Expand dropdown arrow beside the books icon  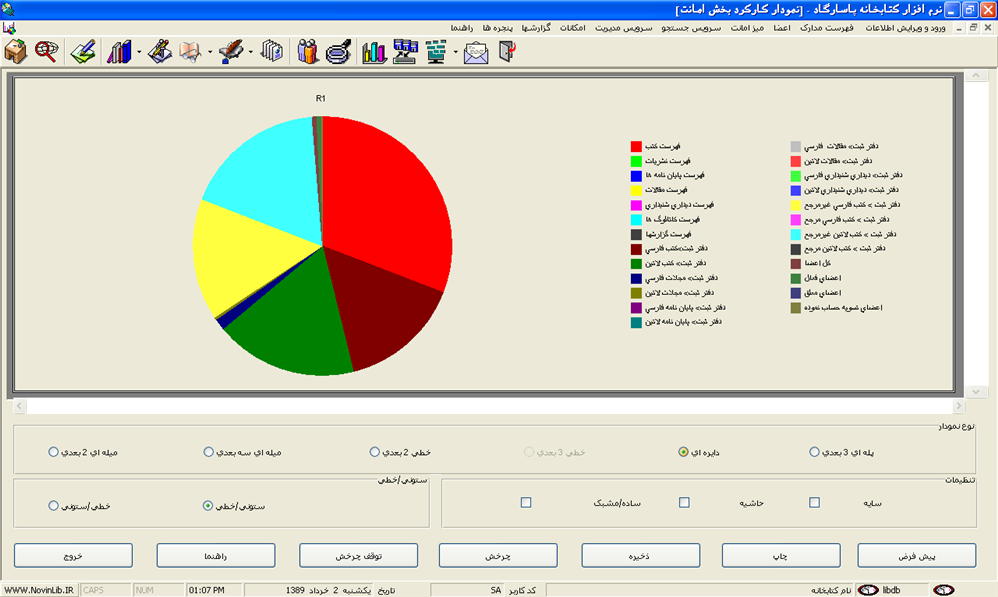tap(139, 52)
